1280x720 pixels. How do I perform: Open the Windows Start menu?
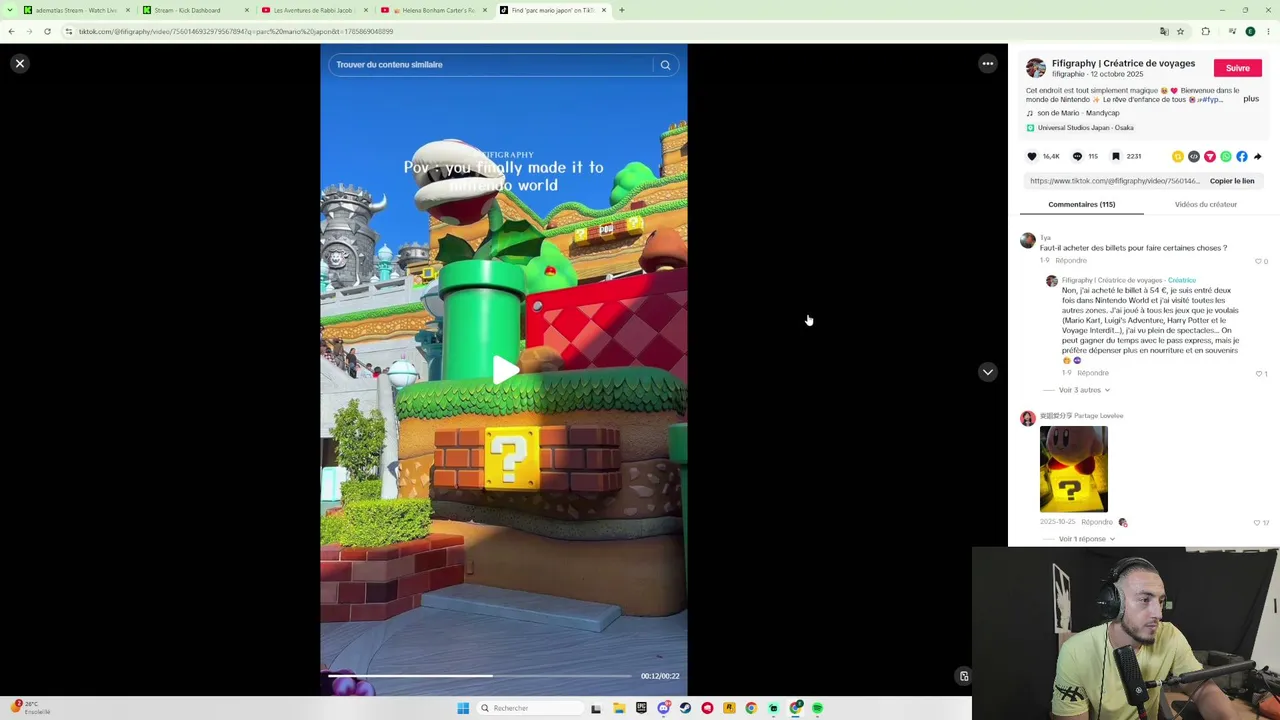tap(463, 708)
